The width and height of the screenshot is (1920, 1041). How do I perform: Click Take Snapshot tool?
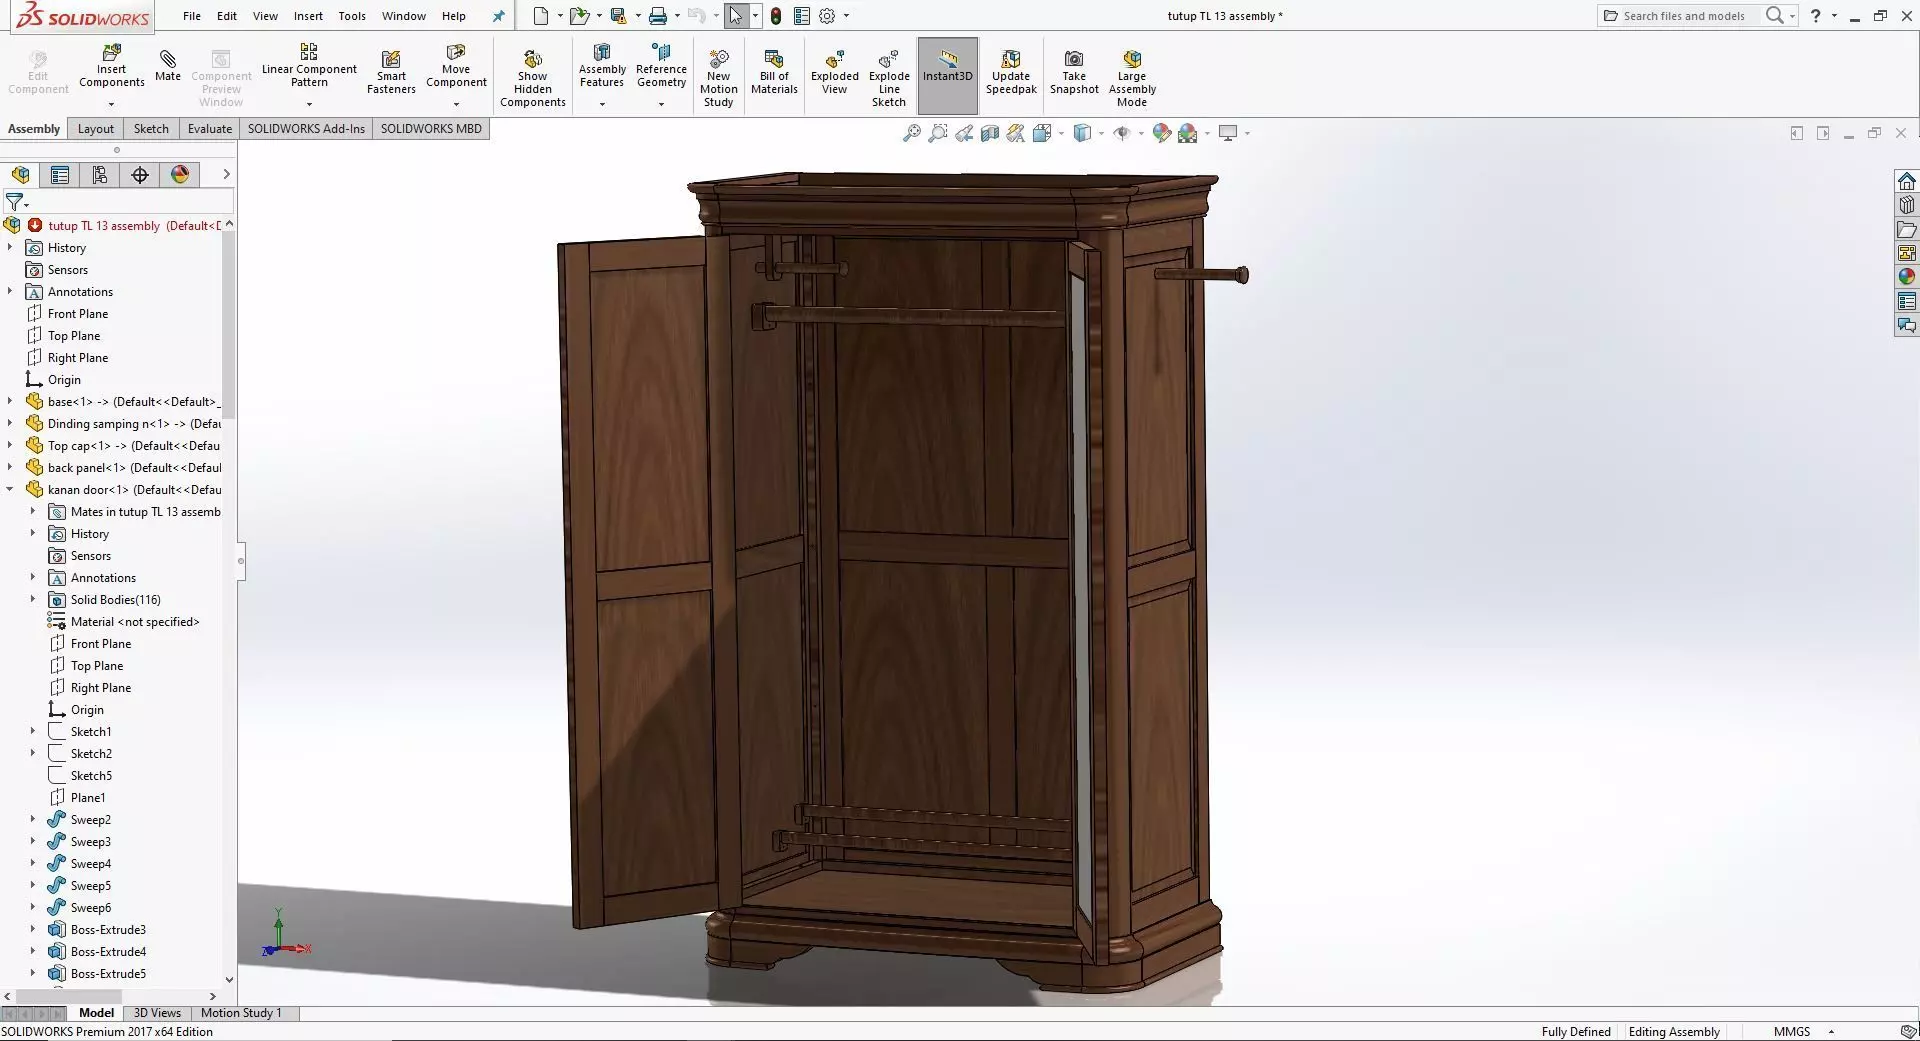[x=1074, y=72]
